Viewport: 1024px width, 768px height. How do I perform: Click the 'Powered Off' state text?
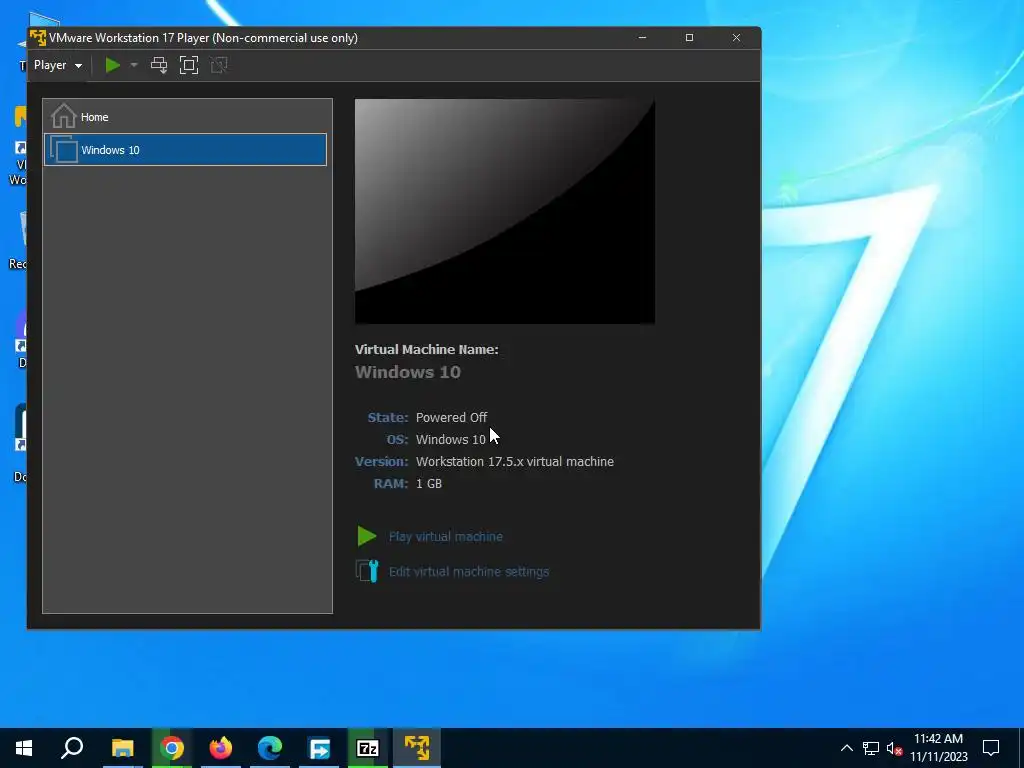451,417
